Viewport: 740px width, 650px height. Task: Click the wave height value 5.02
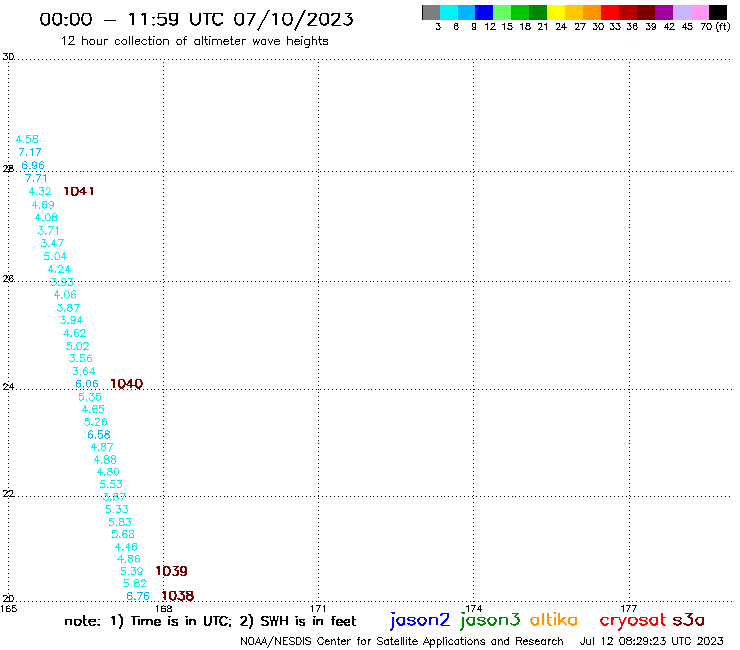pyautogui.click(x=77, y=346)
